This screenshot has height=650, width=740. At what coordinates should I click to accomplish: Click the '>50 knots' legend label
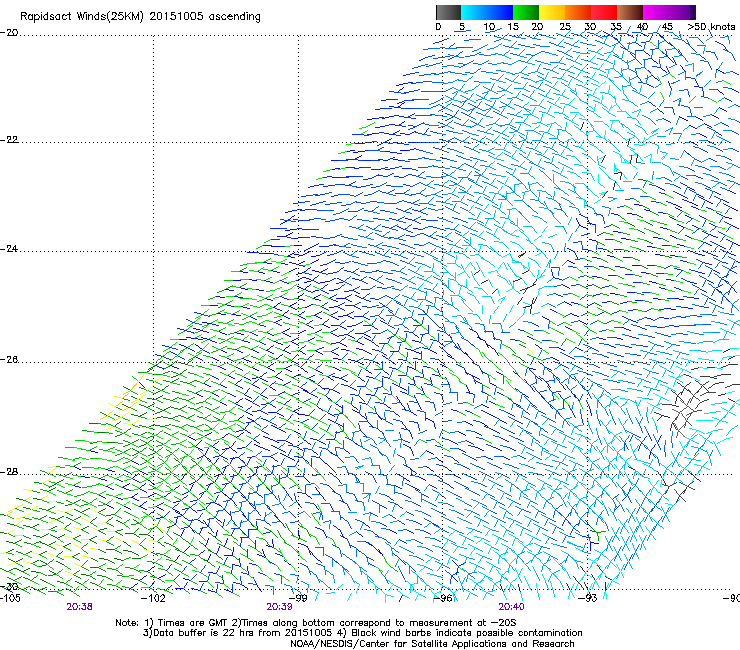(x=711, y=27)
